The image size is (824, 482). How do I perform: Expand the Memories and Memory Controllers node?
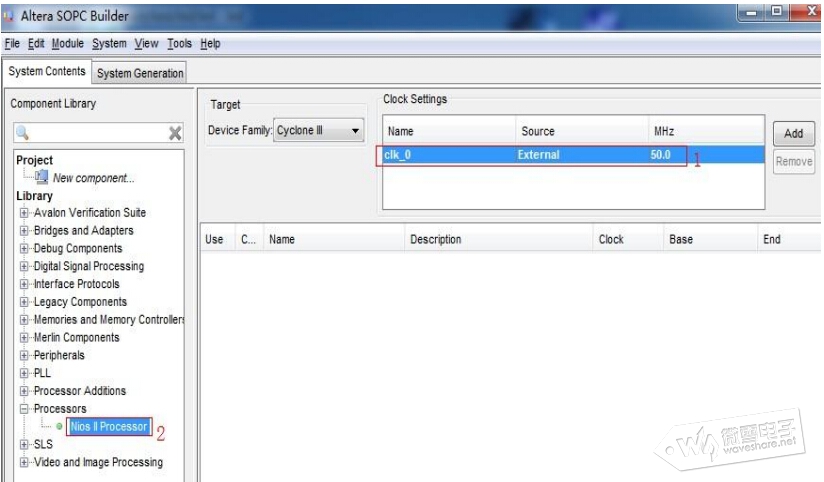coord(24,320)
